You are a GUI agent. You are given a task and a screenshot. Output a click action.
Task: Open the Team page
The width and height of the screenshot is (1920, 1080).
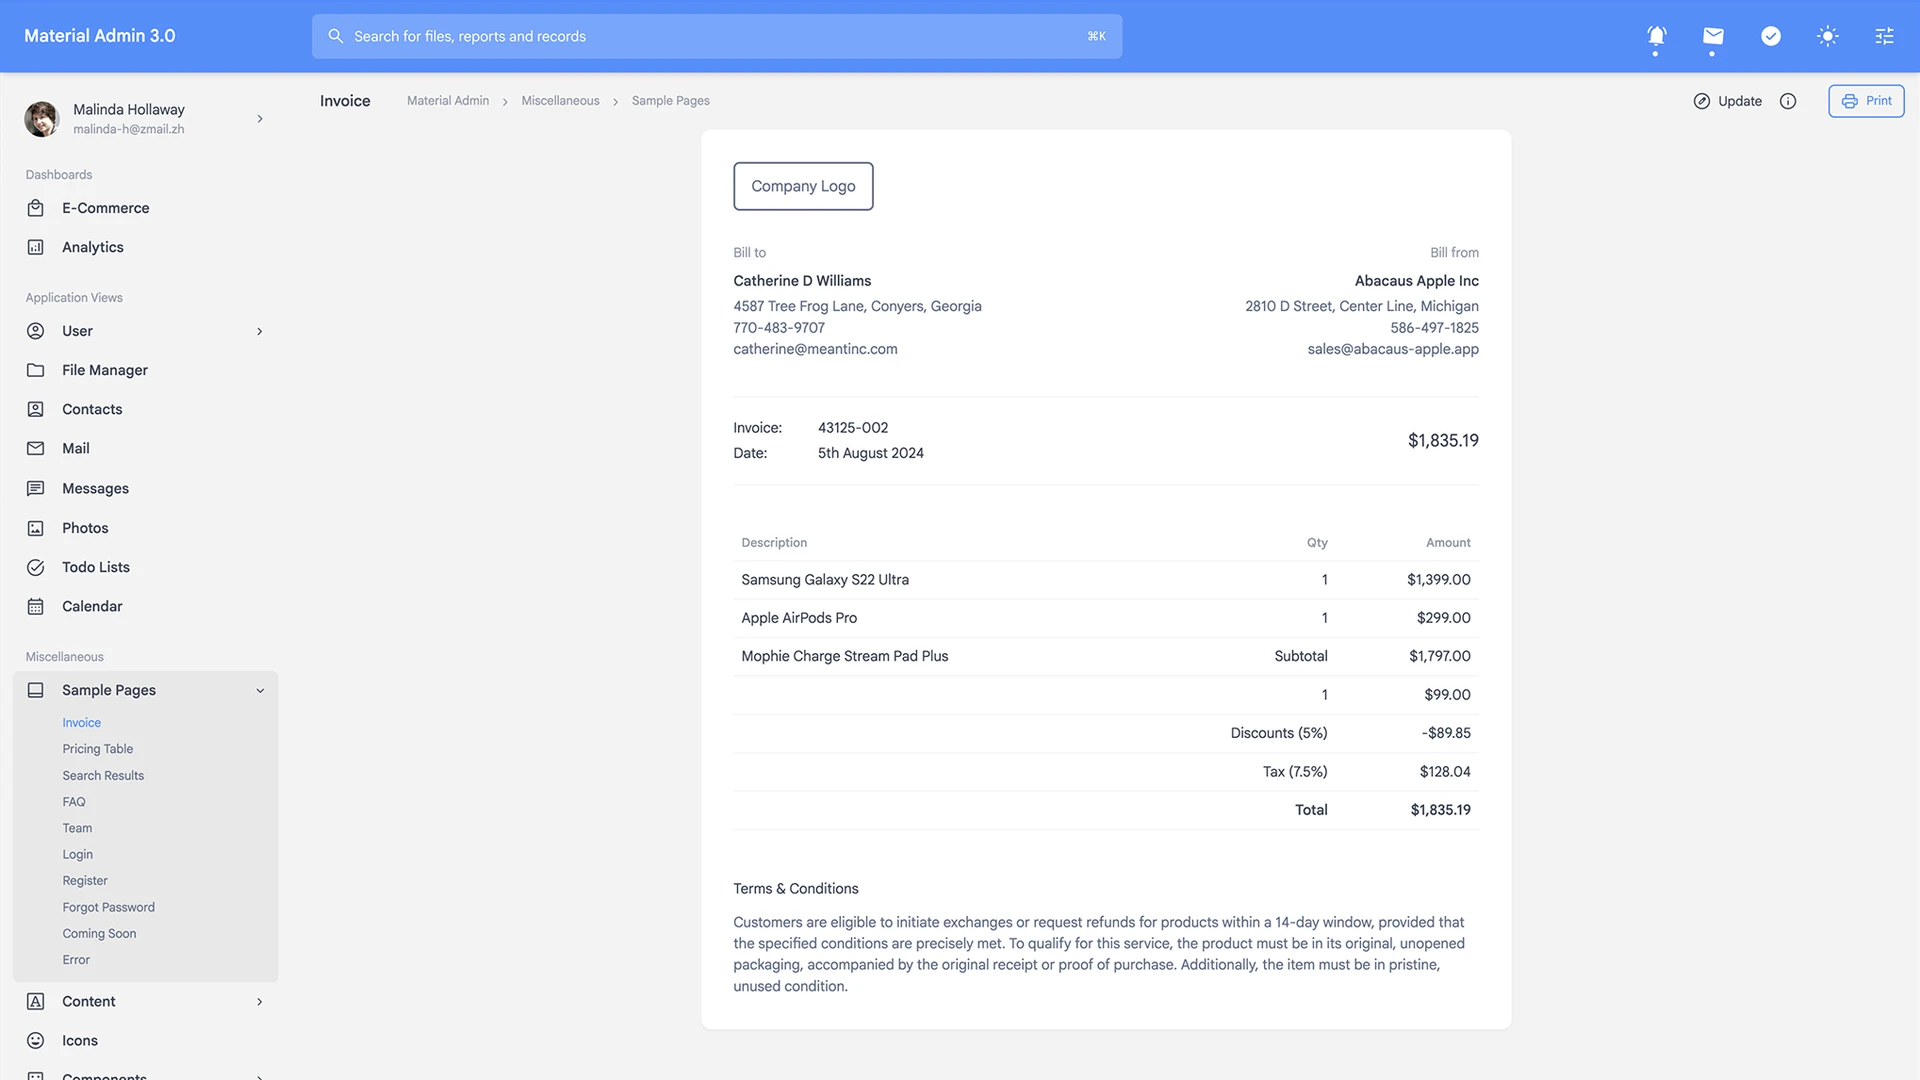tap(77, 828)
